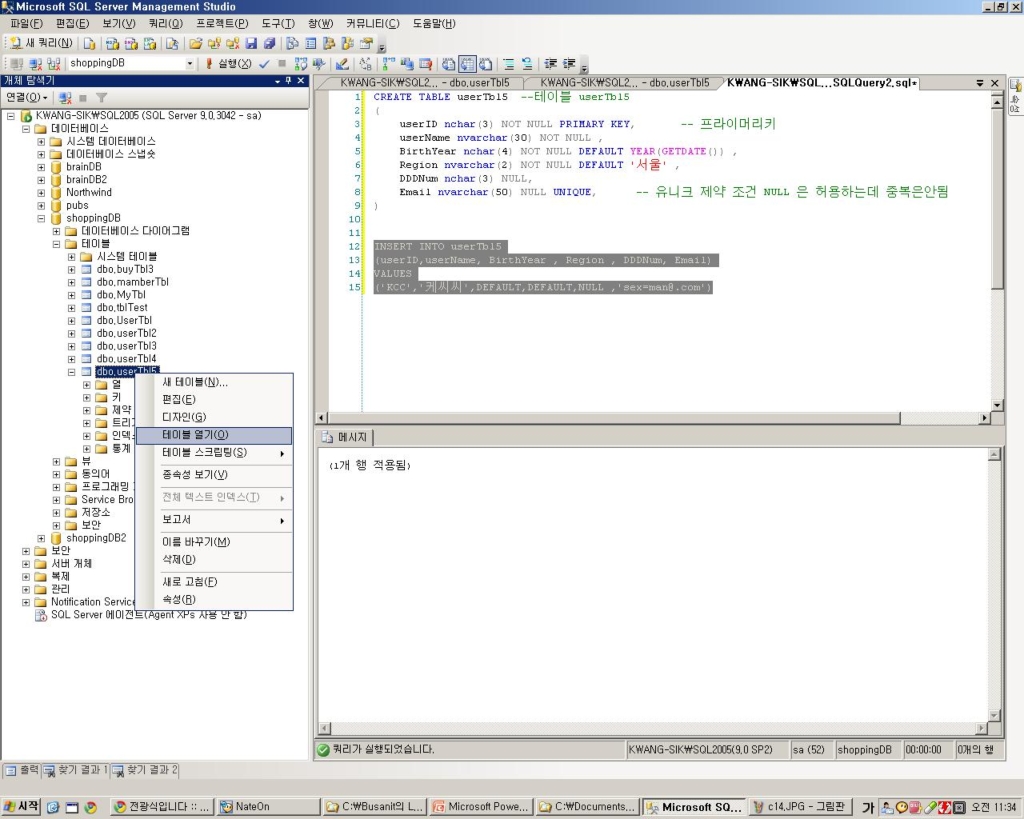Comment out the selected lines
This screenshot has width=1024, height=819.
tap(509, 63)
